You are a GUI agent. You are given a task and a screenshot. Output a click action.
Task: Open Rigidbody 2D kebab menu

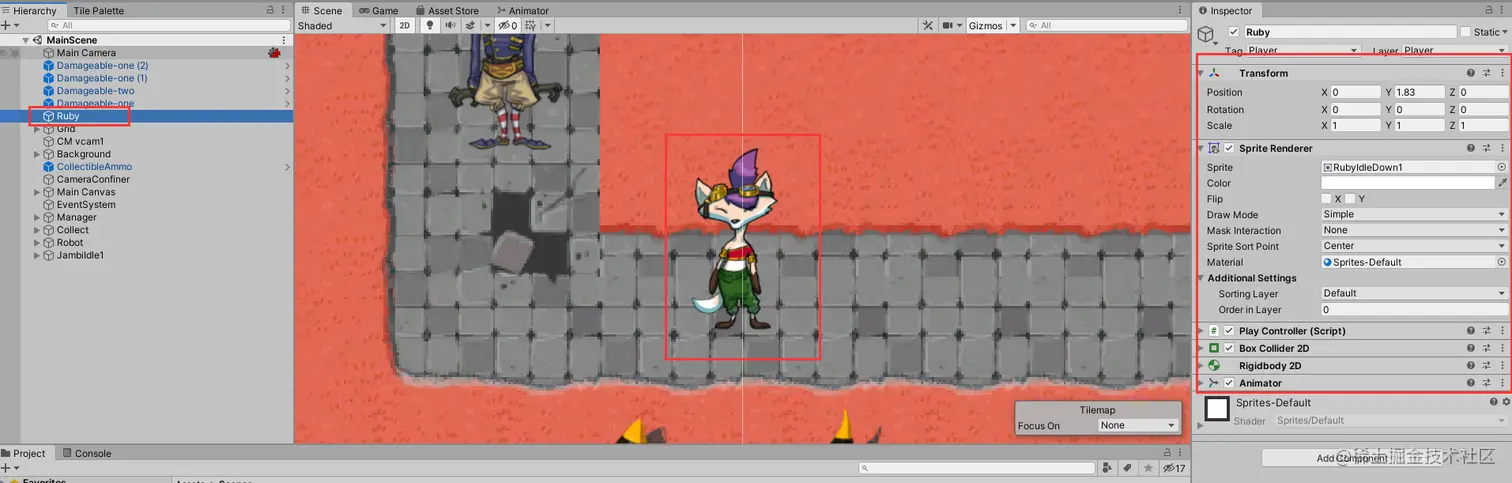(x=1502, y=366)
